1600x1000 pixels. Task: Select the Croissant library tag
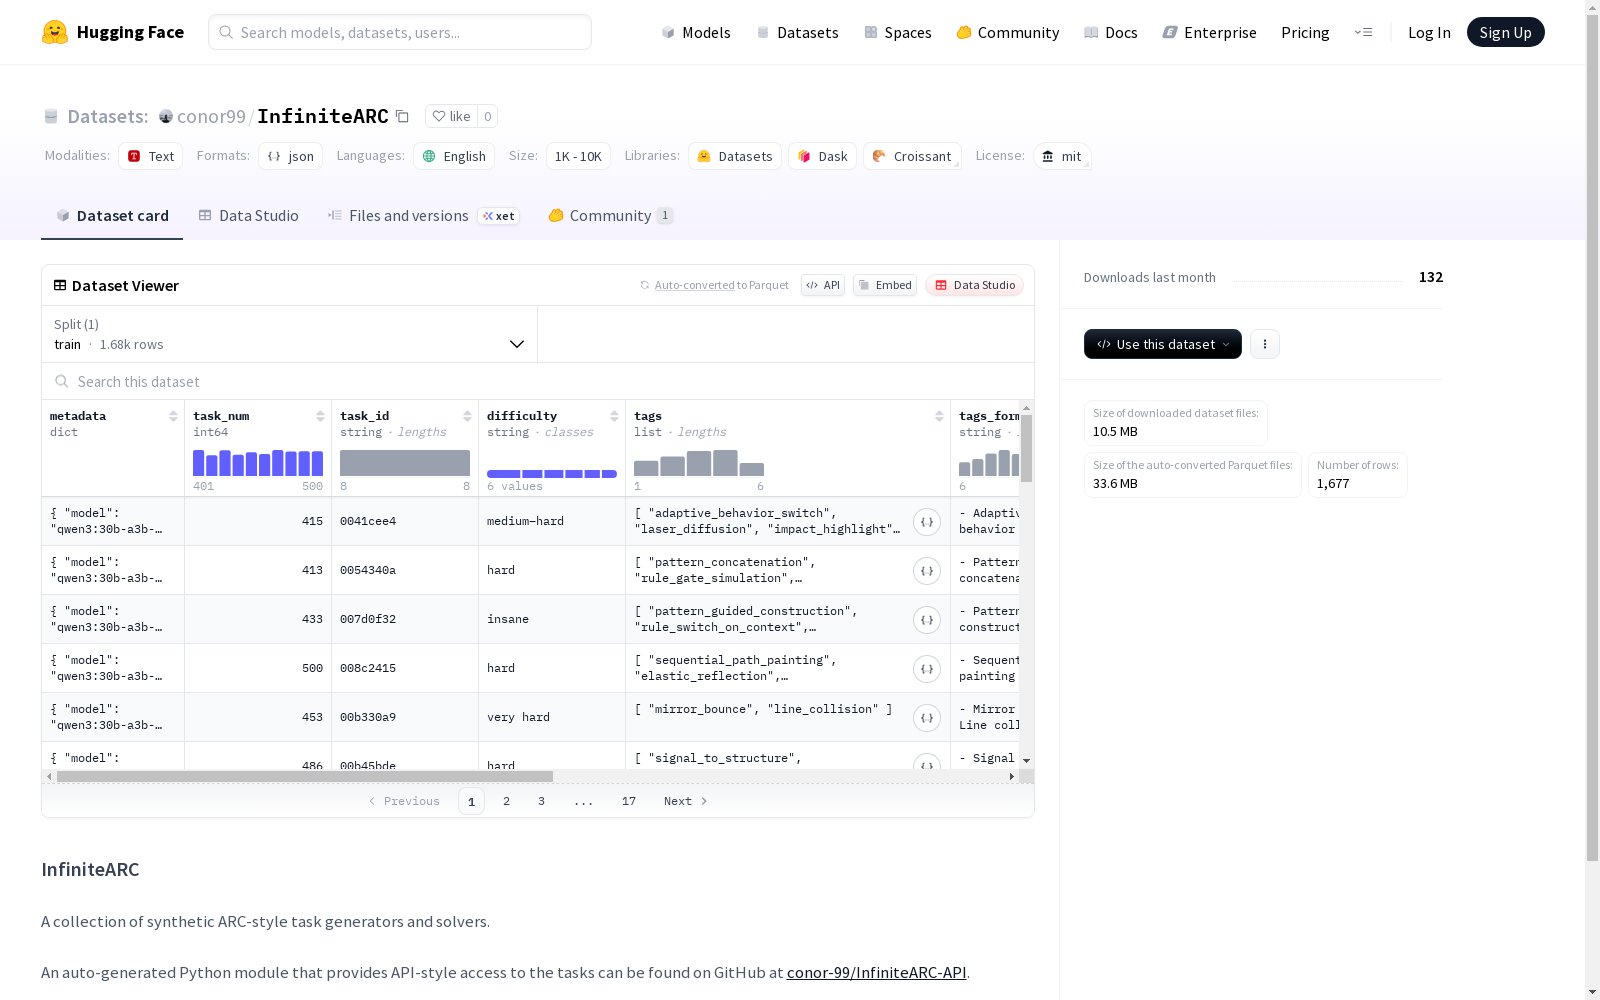(912, 156)
